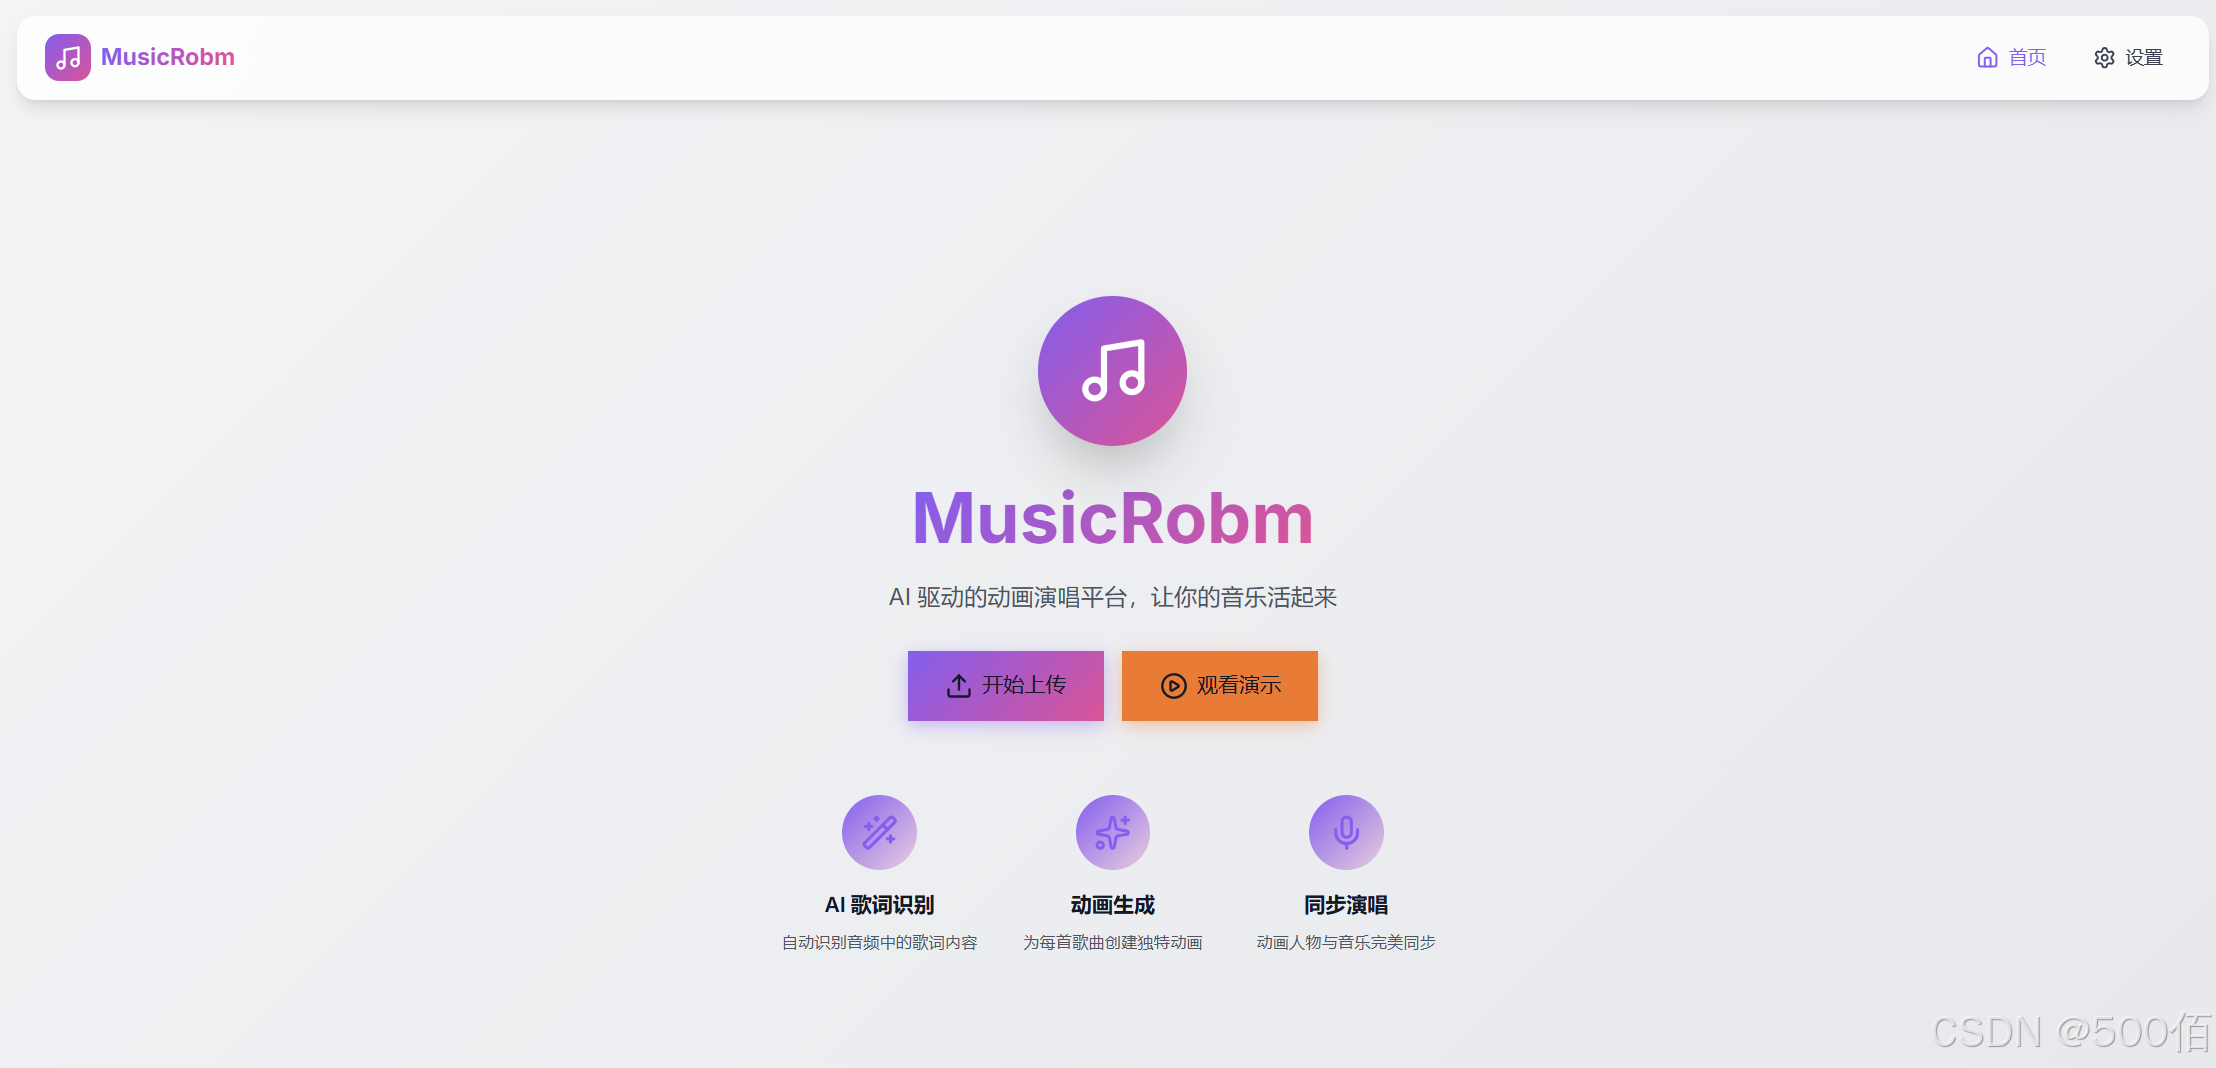Click the 动画生成 sparkles icon
The width and height of the screenshot is (2216, 1068).
[x=1112, y=831]
